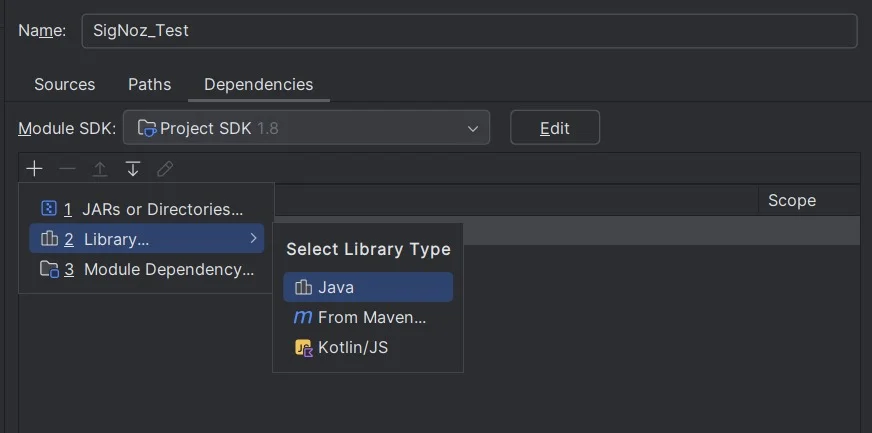
Task: Click the Module Dependency folder icon
Action: 49,270
